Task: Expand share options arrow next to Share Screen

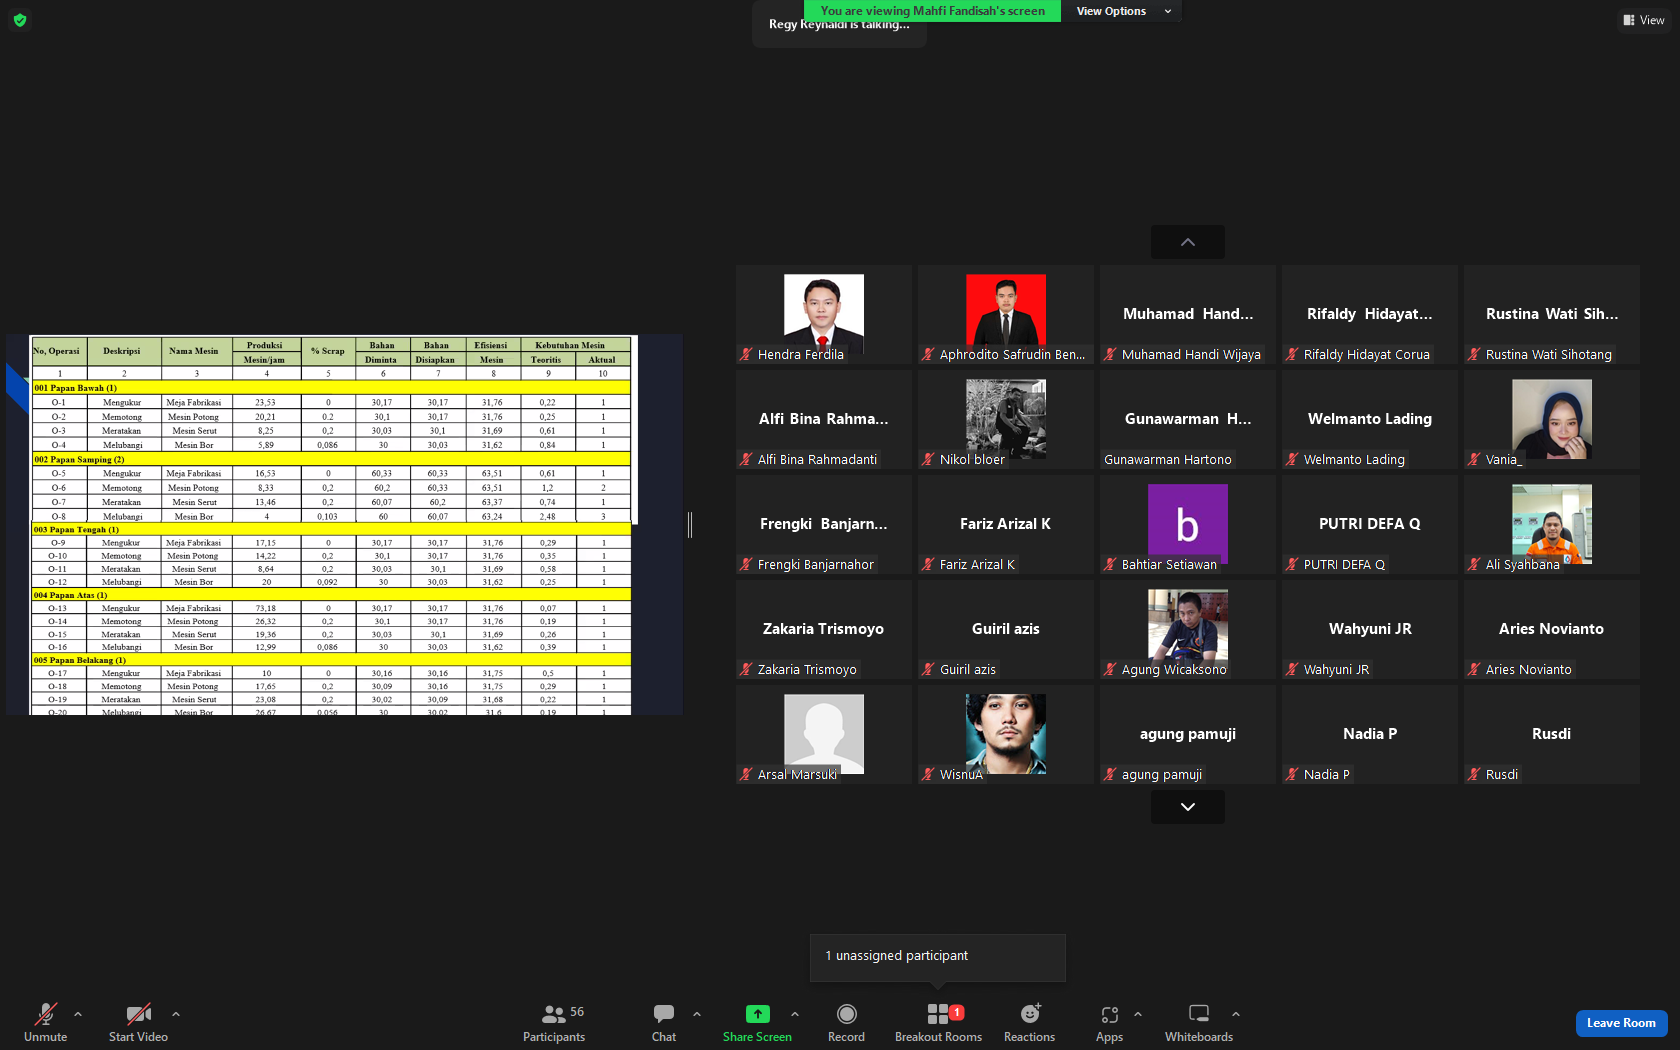Action: tap(795, 1014)
